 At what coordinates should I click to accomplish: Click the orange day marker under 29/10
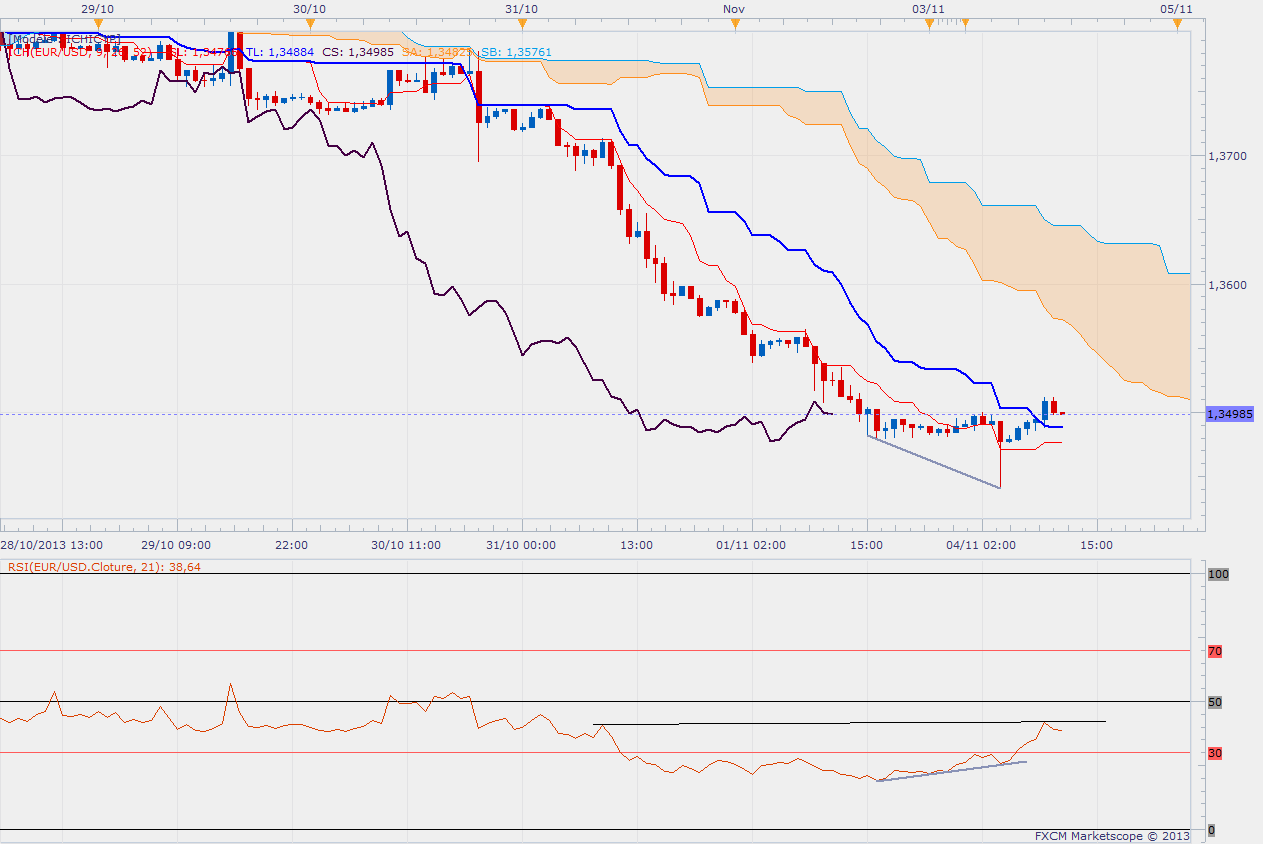[x=96, y=23]
